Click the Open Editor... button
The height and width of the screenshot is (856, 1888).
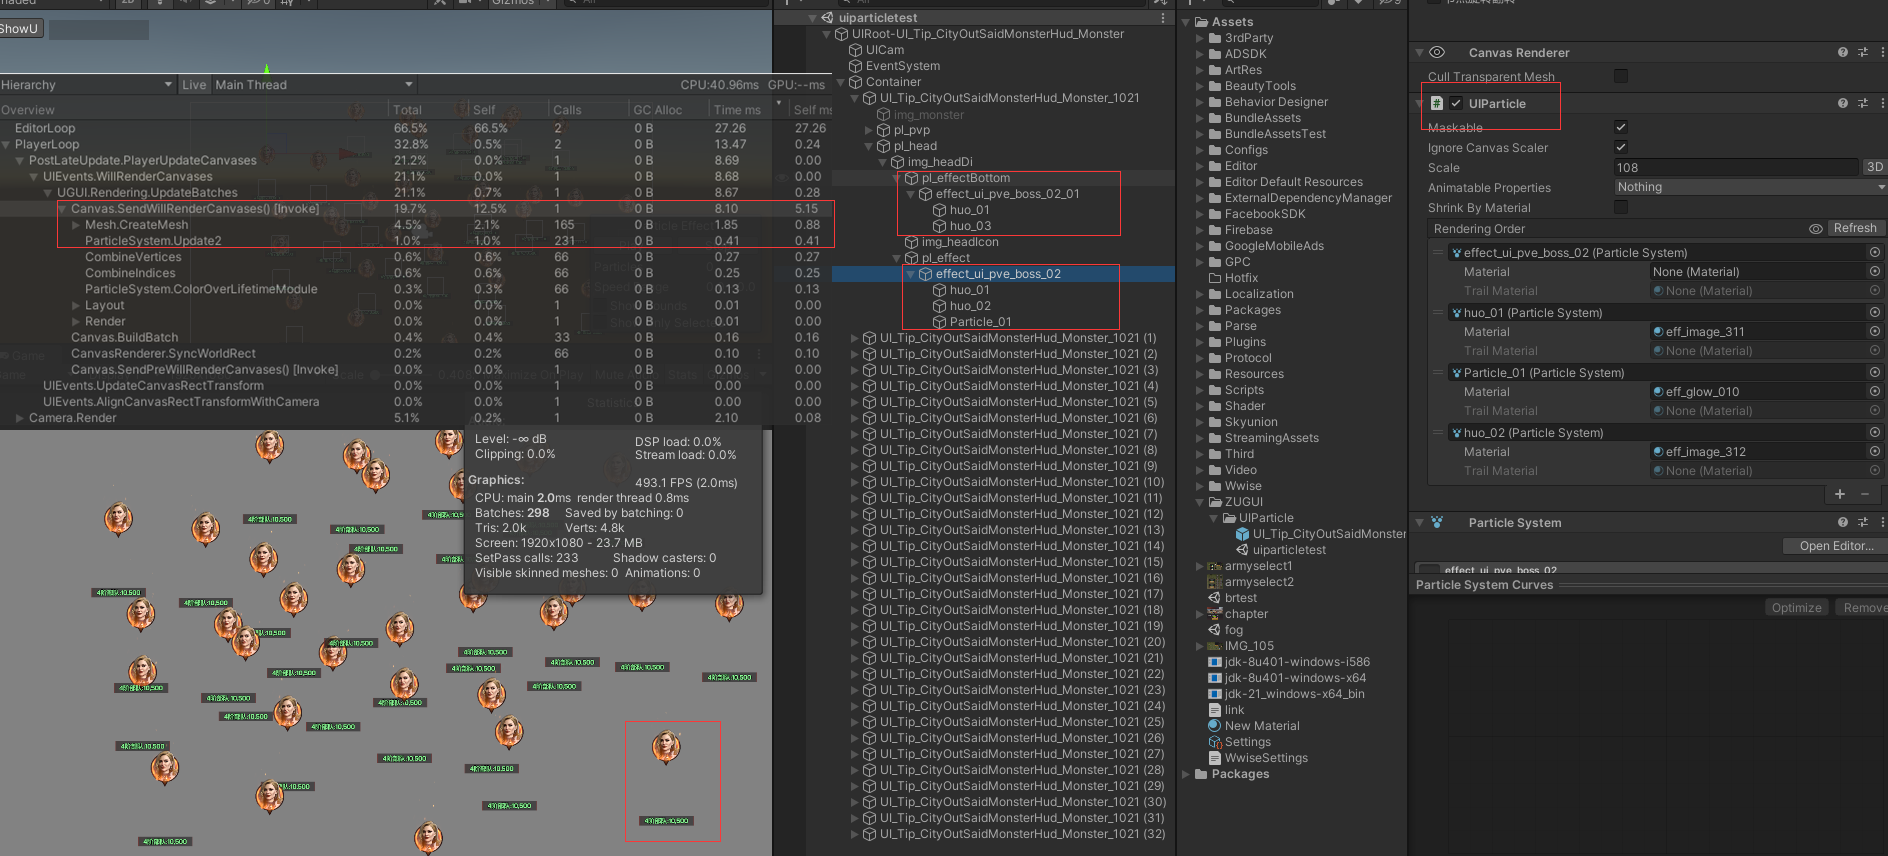1835,546
